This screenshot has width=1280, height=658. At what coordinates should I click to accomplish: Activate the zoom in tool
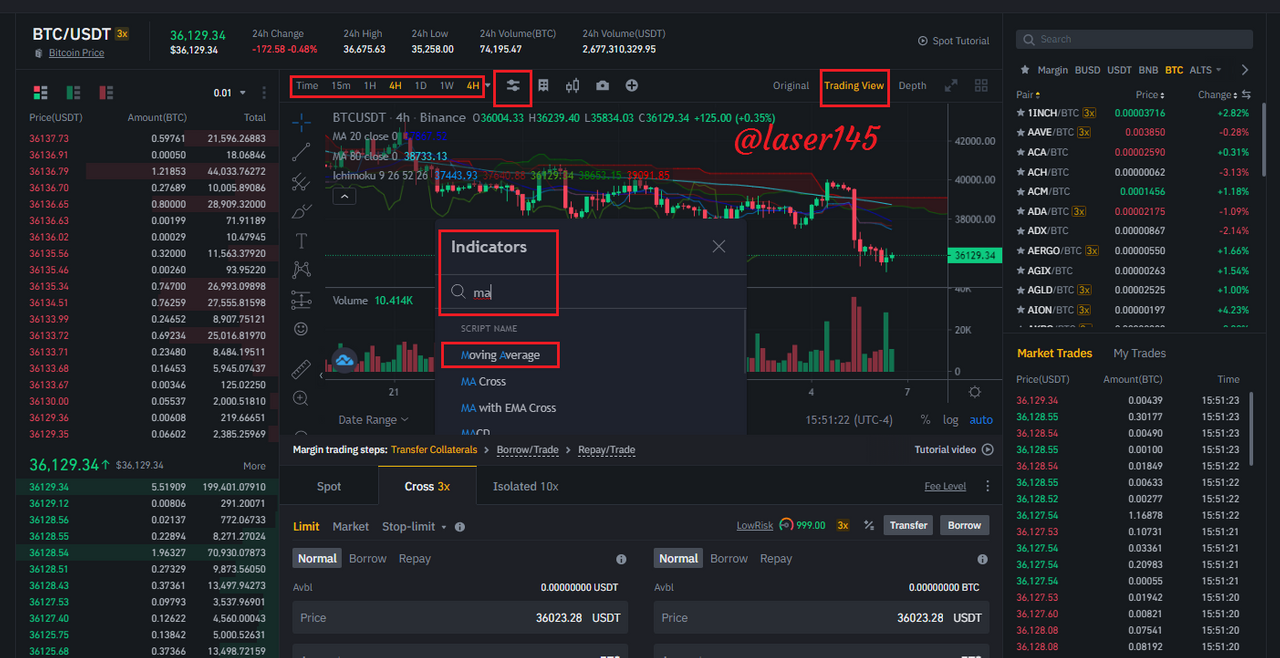[x=301, y=398]
